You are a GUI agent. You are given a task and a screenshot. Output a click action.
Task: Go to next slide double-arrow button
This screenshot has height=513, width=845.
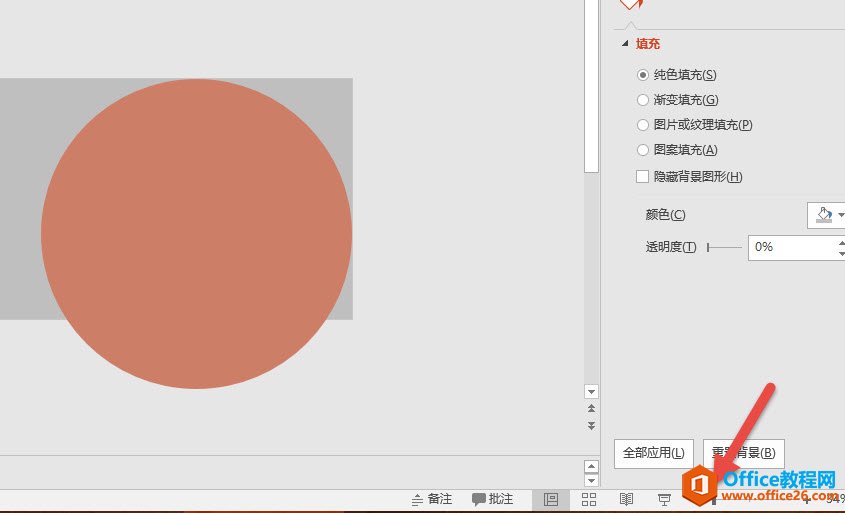tap(591, 426)
